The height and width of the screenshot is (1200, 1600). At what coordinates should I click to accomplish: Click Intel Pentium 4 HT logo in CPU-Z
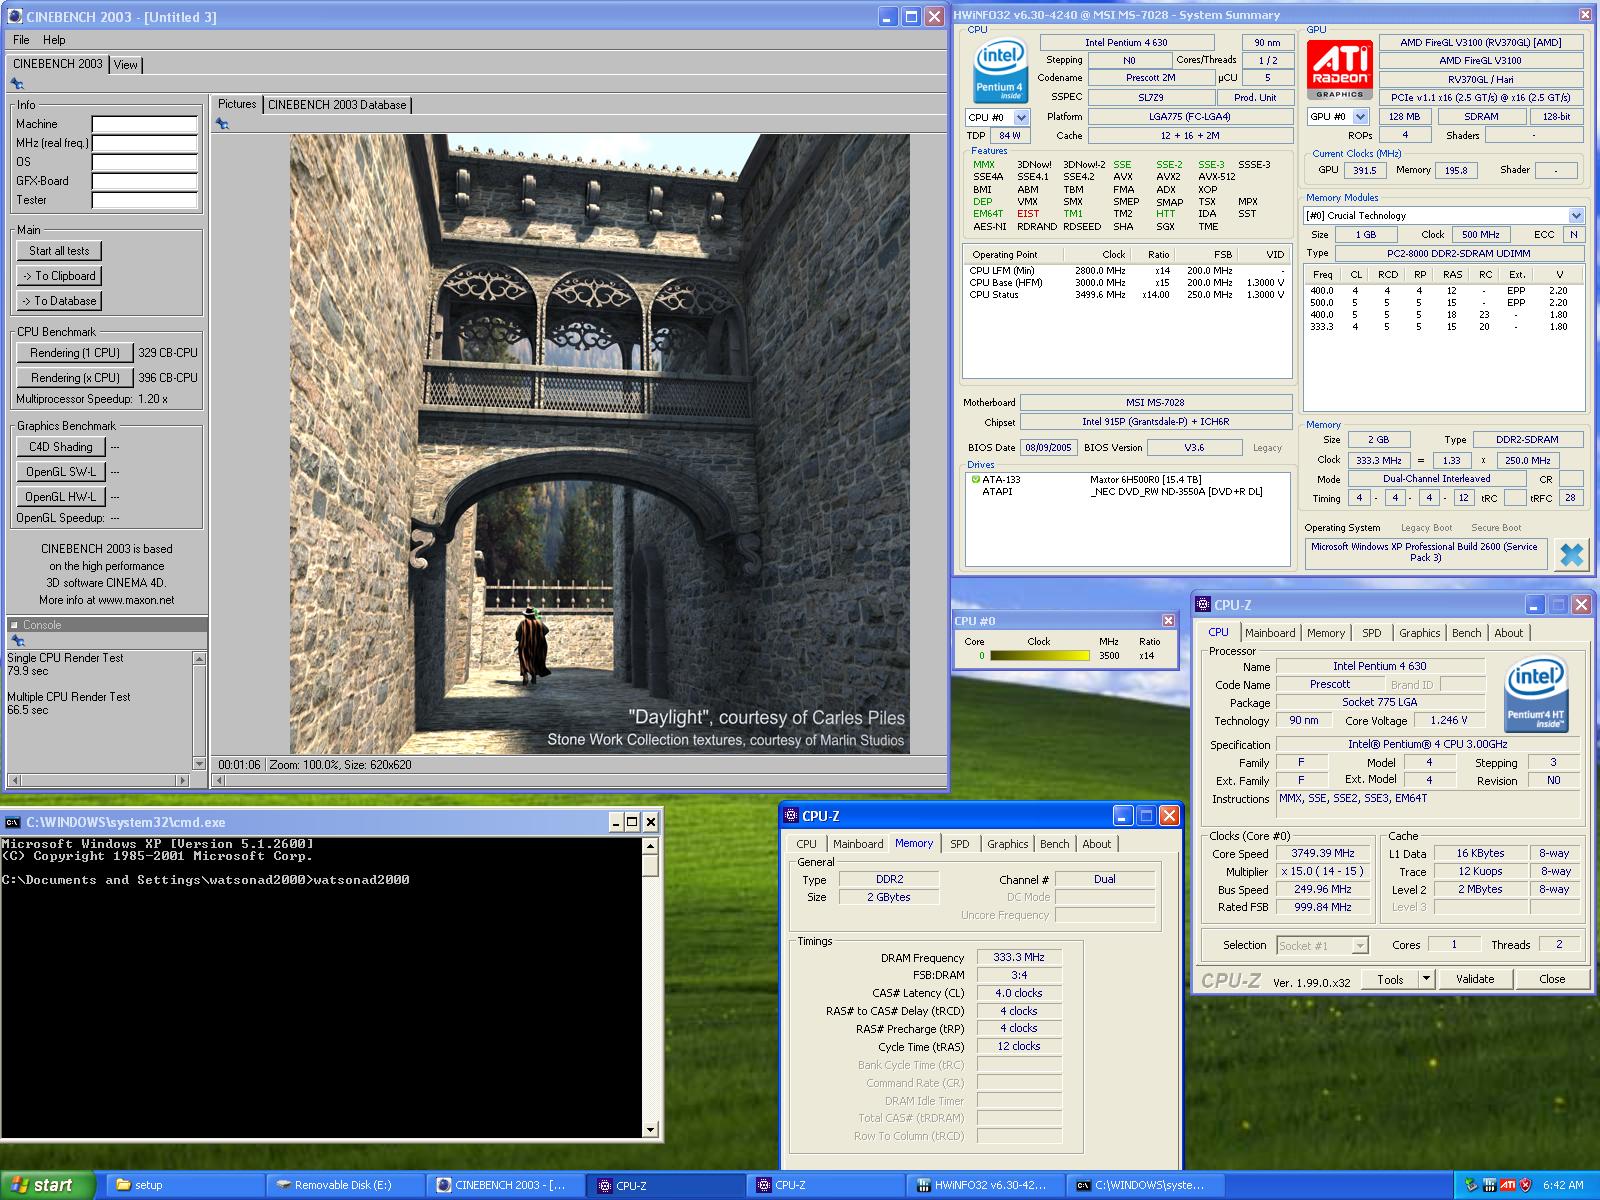click(x=1535, y=694)
